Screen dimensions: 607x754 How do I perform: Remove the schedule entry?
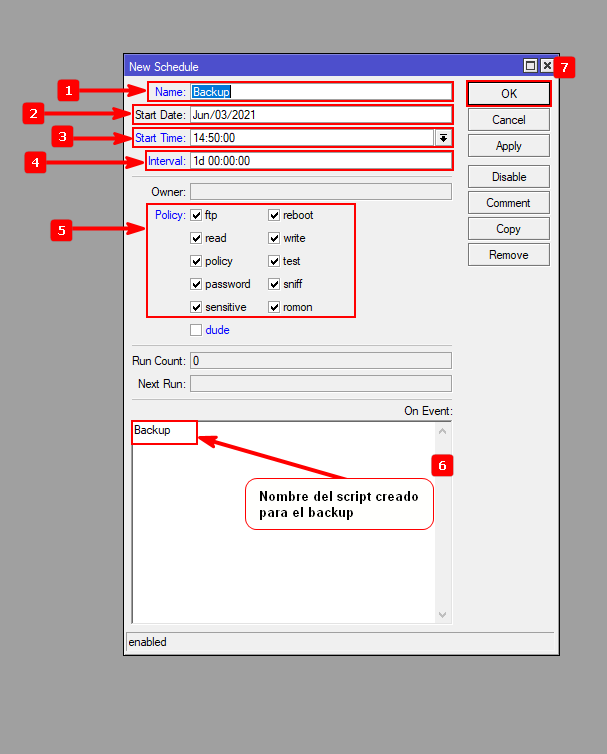coord(508,255)
